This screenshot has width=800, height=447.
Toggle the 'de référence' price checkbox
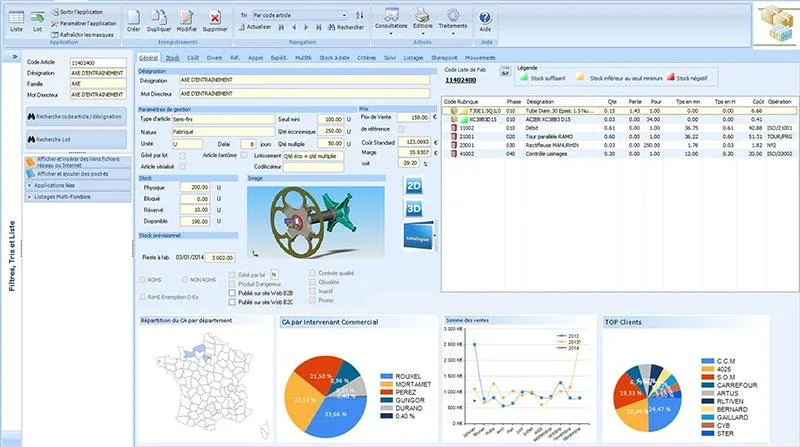[401, 129]
